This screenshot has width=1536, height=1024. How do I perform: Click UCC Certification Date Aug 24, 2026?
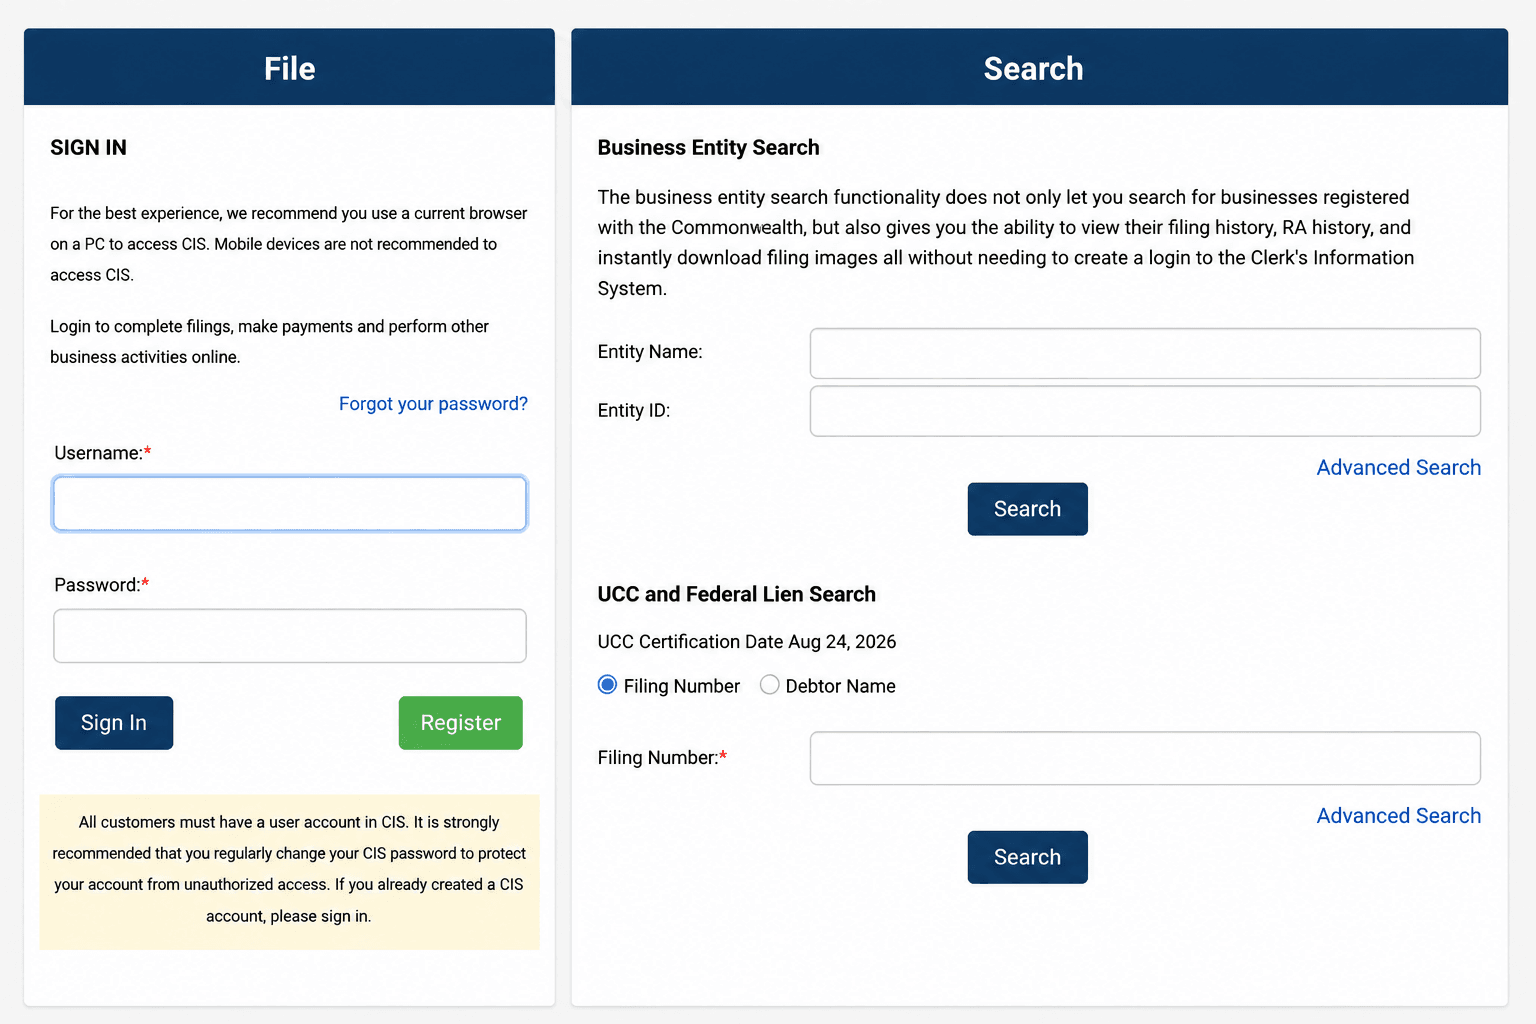(746, 642)
